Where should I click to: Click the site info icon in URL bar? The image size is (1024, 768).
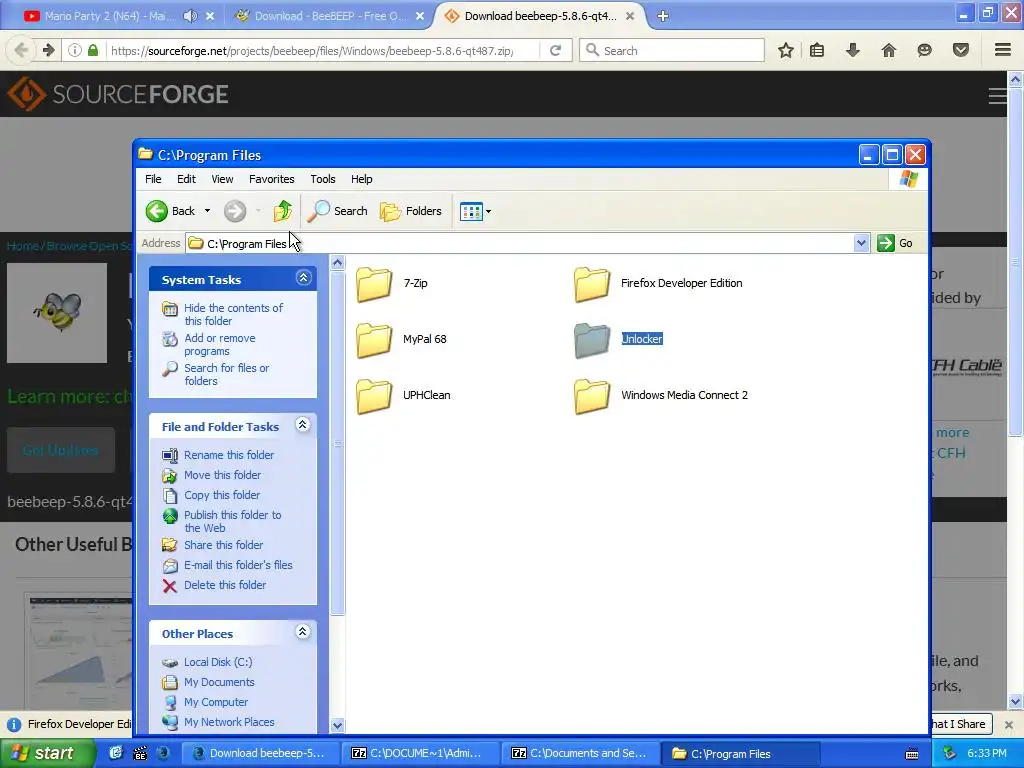pos(75,50)
